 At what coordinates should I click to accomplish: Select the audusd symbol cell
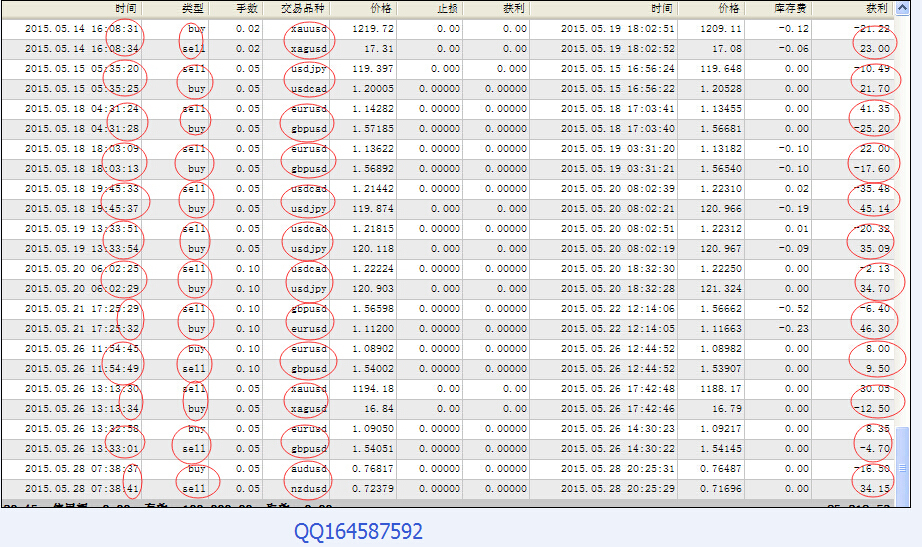pos(309,469)
